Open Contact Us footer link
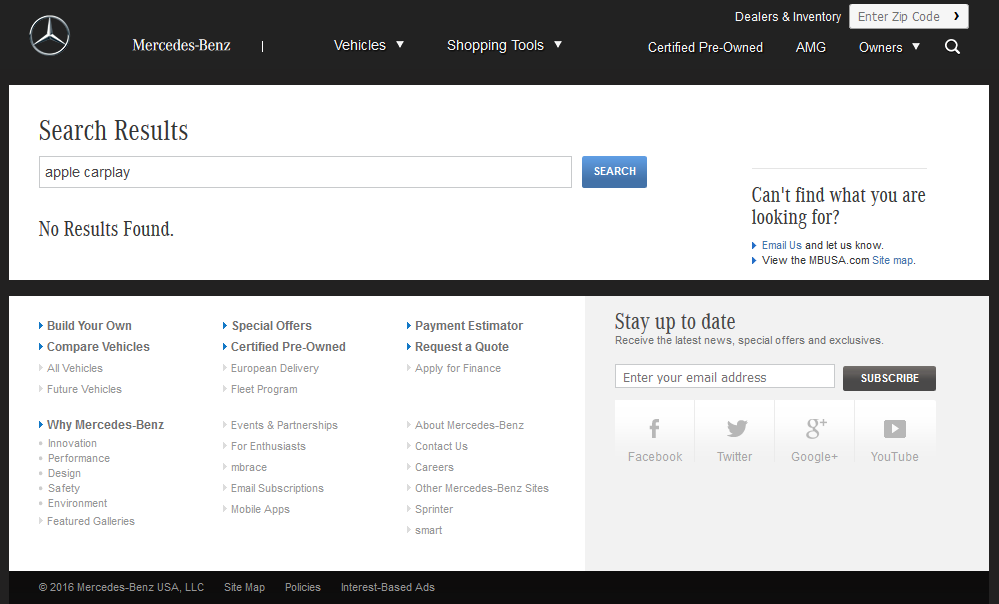 pyautogui.click(x=442, y=447)
